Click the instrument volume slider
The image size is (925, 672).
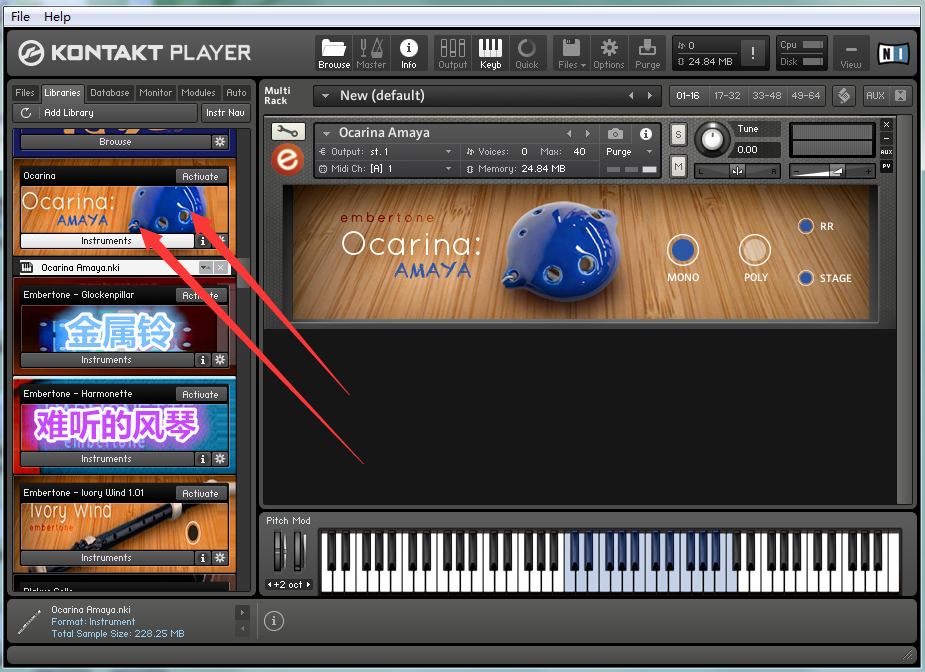click(832, 171)
